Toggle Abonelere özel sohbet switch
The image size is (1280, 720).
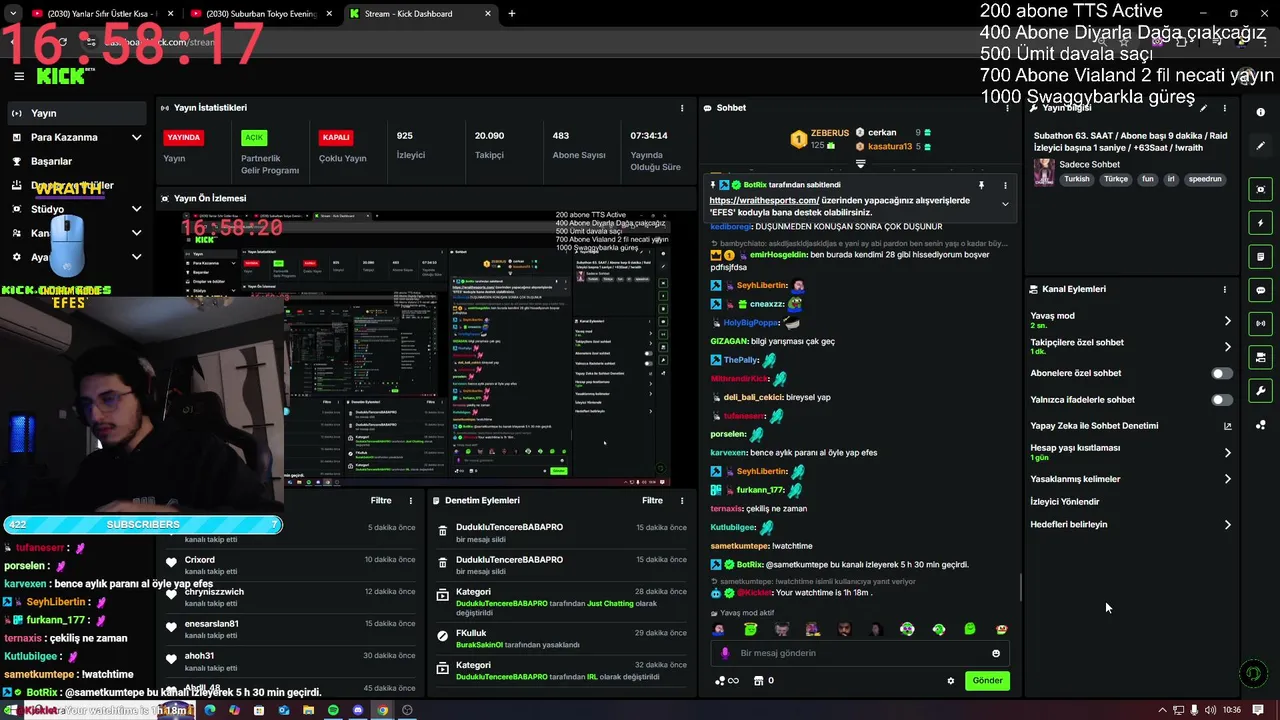[1222, 373]
